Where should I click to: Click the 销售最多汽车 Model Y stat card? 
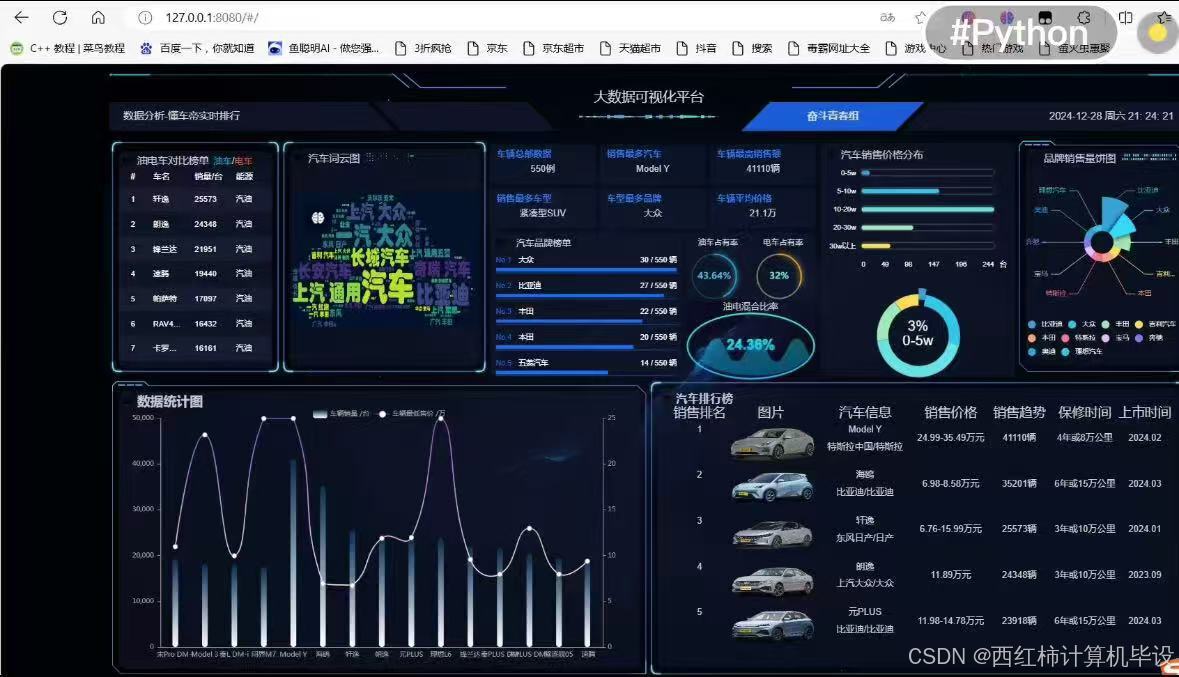pos(653,161)
